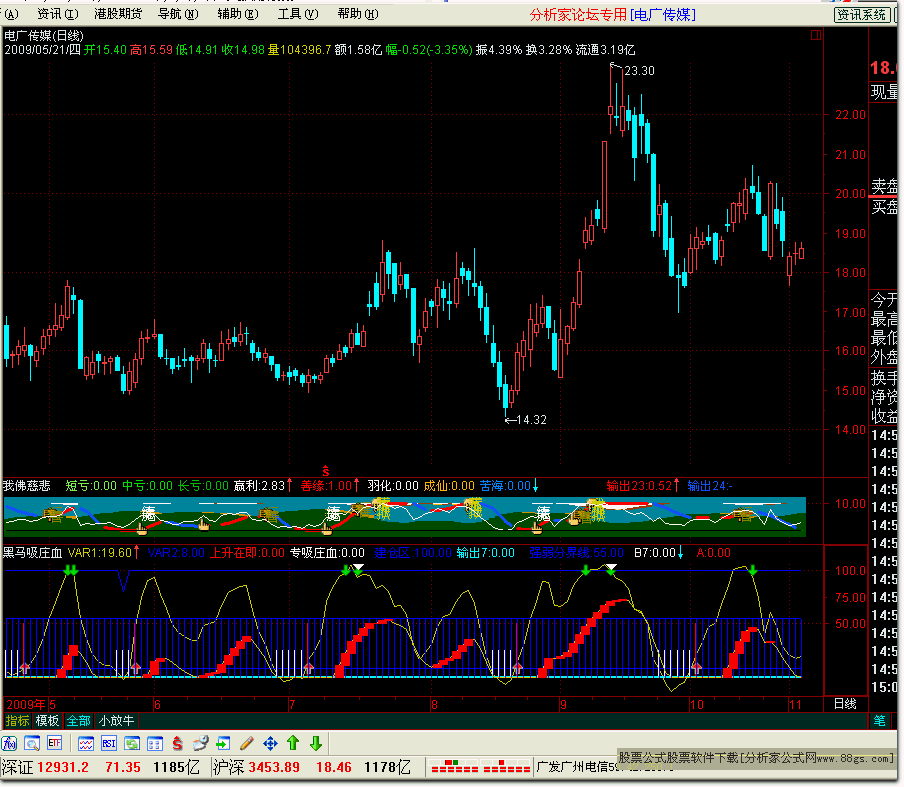Select the 小放牛 tab
Image resolution: width=904 pixels, height=787 pixels.
pyautogui.click(x=116, y=721)
